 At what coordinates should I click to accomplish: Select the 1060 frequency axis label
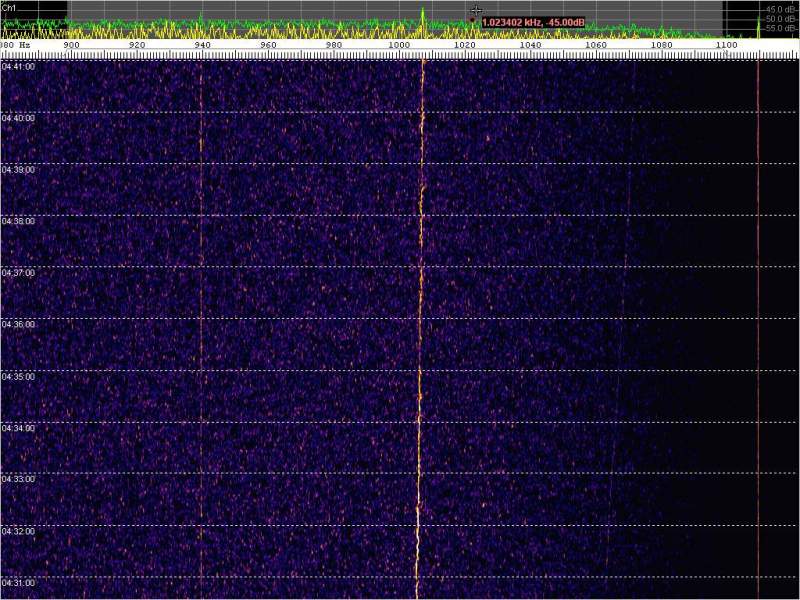point(595,45)
